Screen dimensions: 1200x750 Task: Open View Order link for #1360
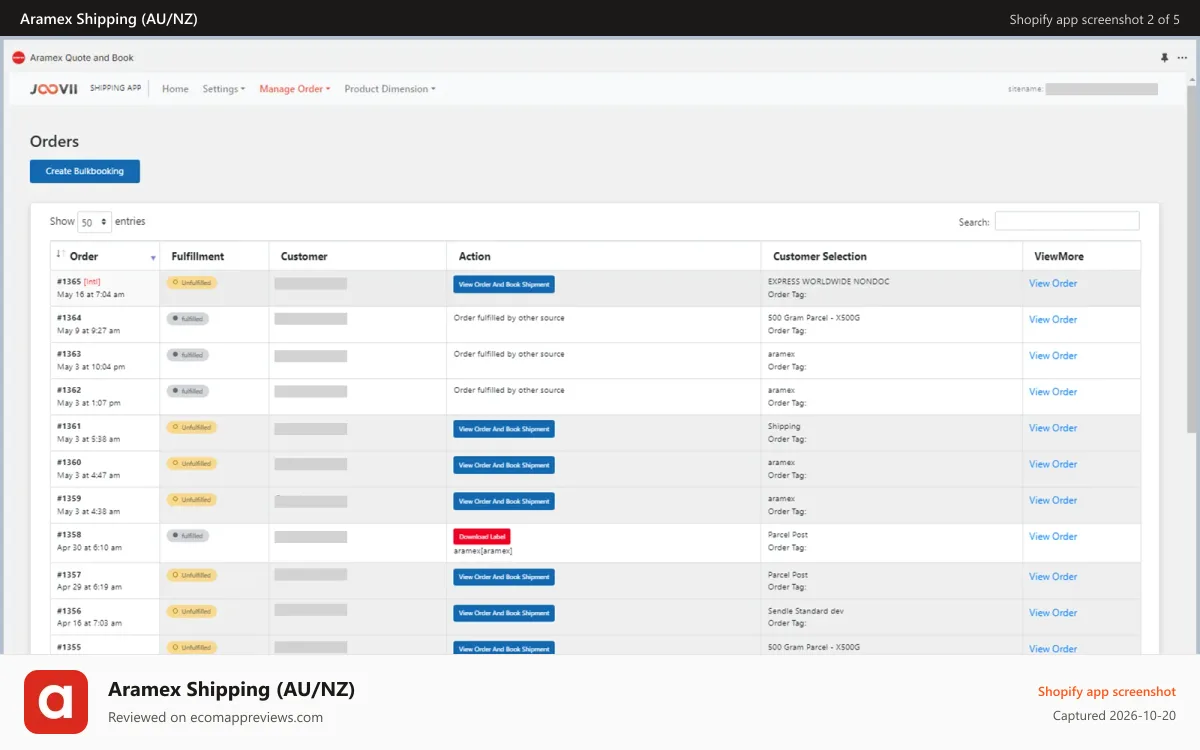coord(1053,463)
